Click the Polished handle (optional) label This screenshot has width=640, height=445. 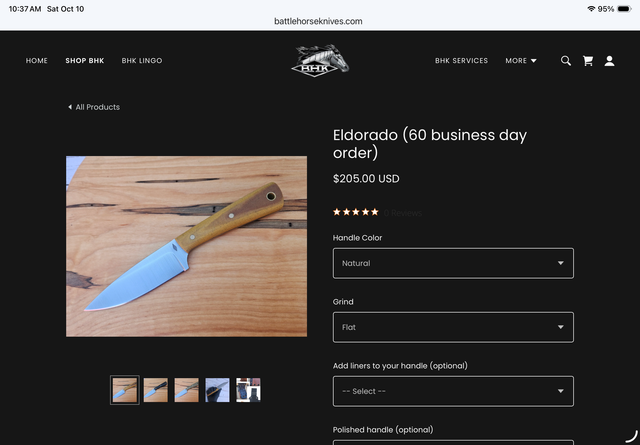point(383,429)
